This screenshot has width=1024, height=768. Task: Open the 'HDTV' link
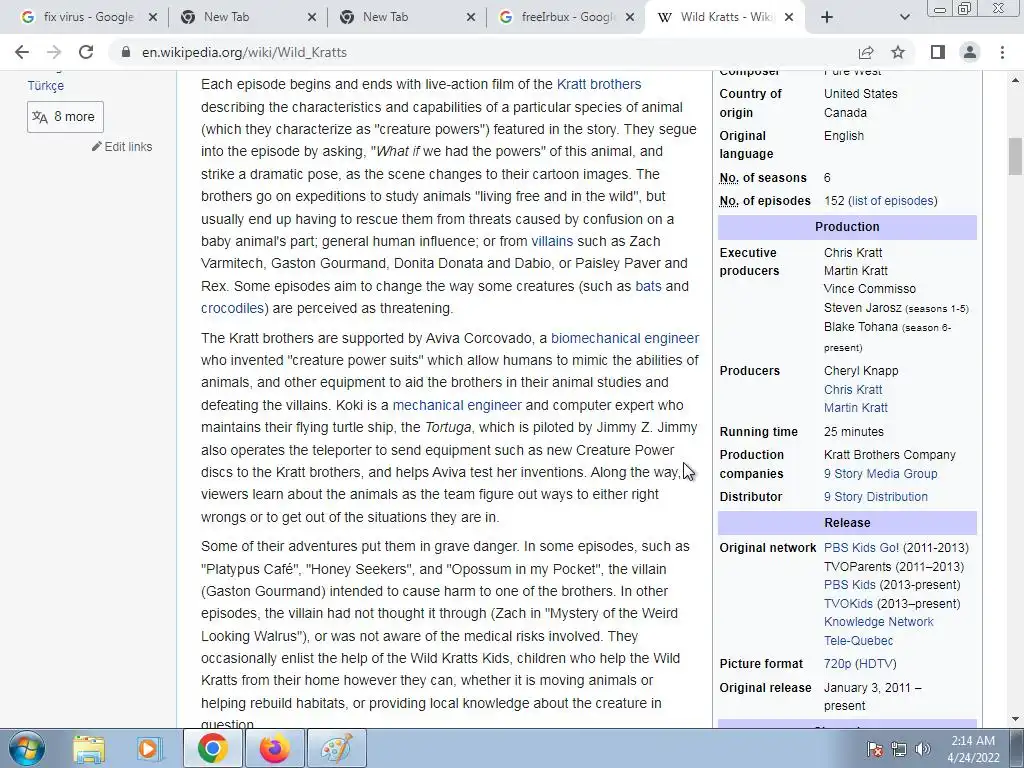876,664
